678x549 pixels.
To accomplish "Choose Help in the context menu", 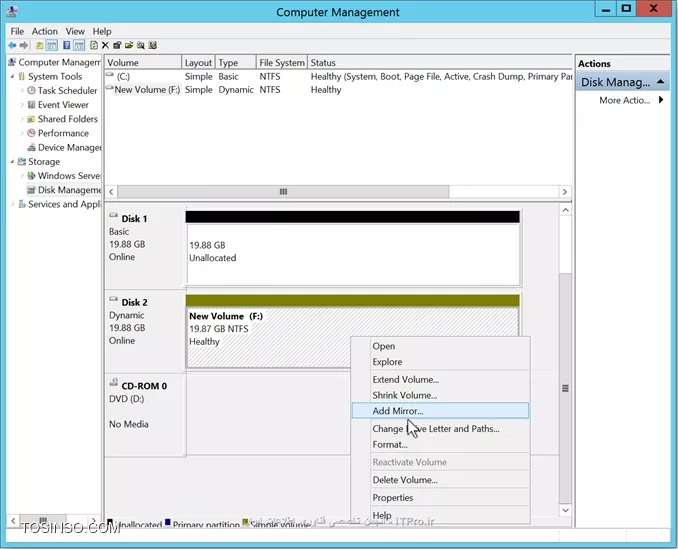I will pyautogui.click(x=440, y=515).
